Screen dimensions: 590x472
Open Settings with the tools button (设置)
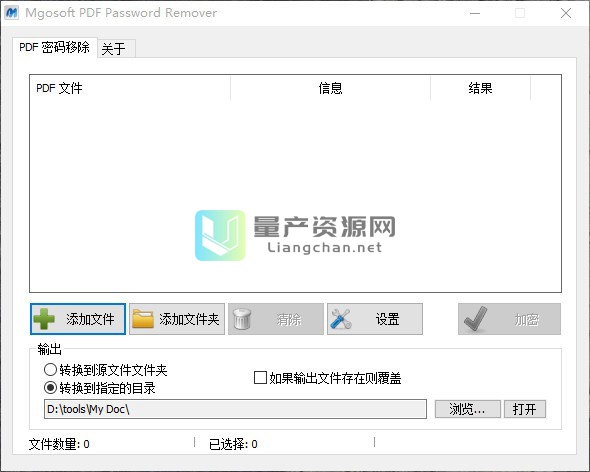click(375, 319)
